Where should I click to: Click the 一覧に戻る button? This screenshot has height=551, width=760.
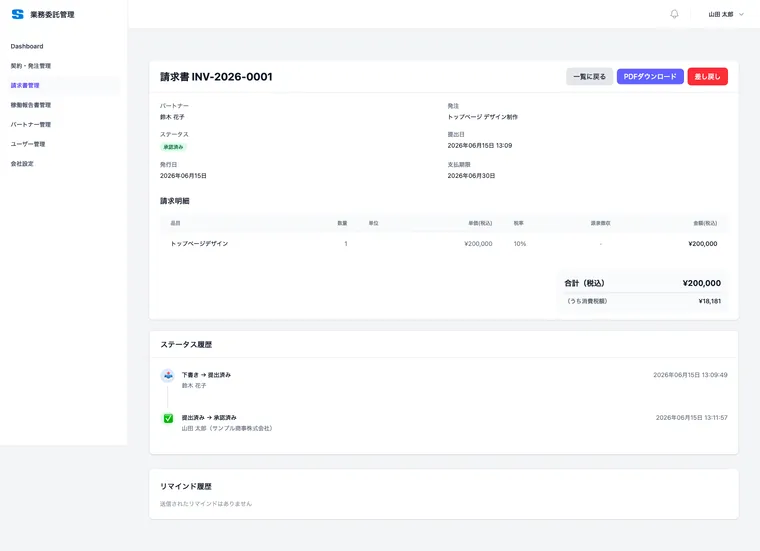tap(589, 77)
